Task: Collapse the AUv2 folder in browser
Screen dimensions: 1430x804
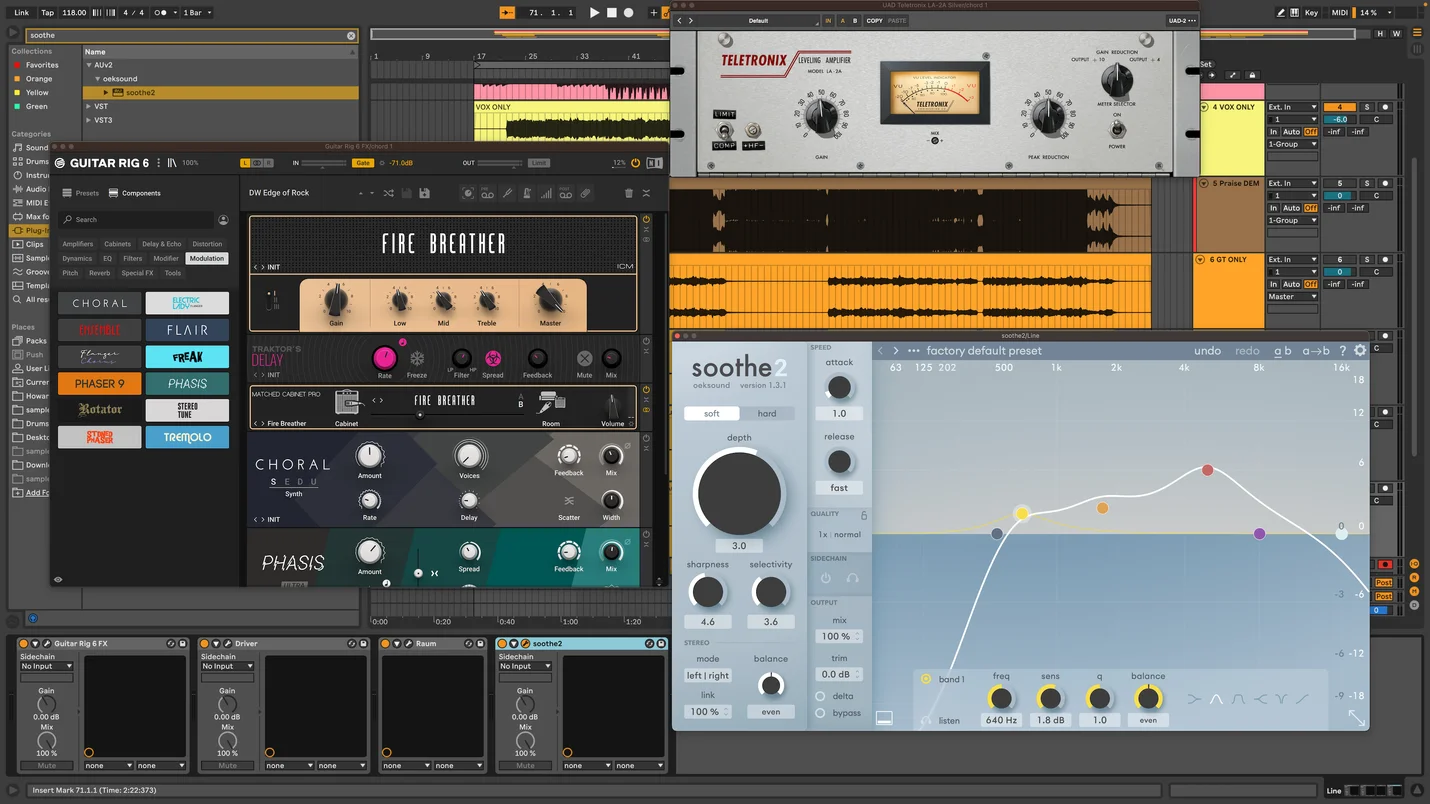Action: 89,64
